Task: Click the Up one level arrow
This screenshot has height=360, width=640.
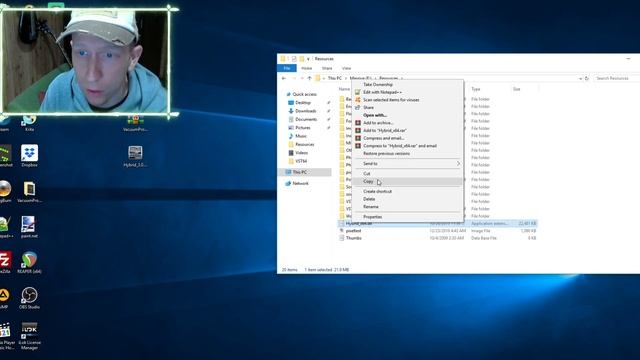Action: (309, 78)
